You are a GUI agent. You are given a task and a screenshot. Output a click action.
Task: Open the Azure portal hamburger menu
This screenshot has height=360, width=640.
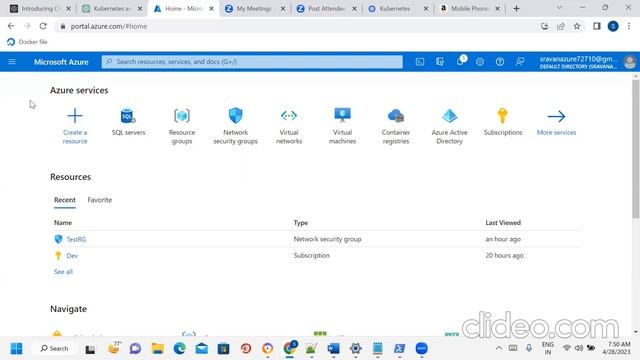[12, 62]
